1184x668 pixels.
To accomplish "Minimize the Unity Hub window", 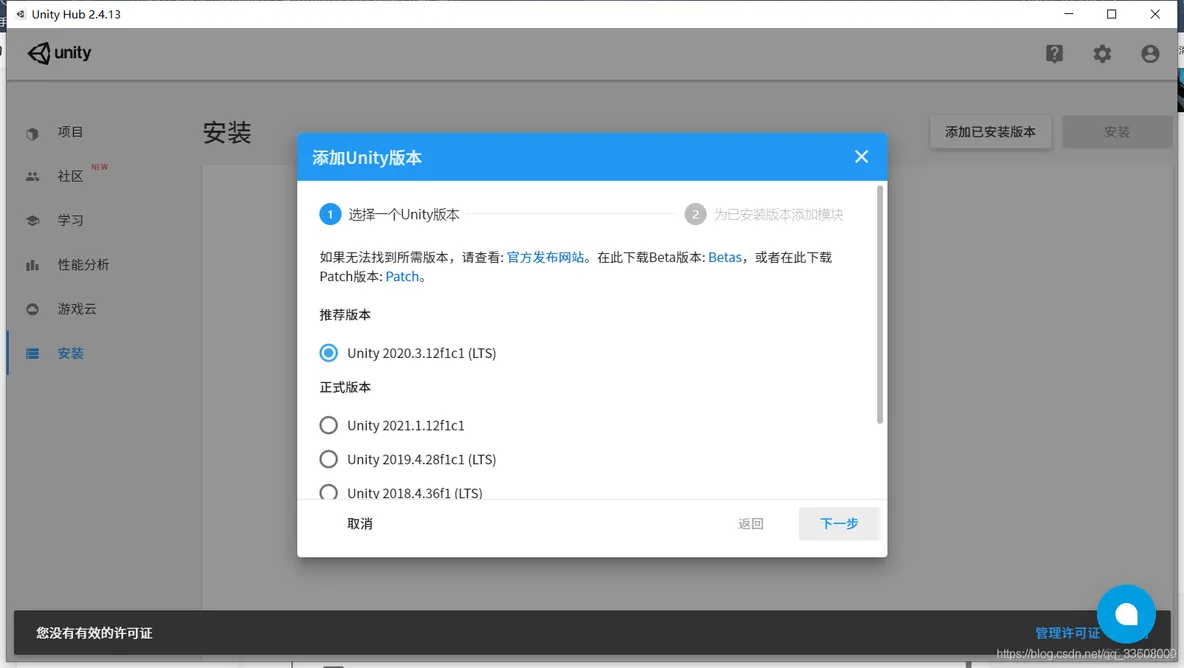I will (x=1068, y=14).
